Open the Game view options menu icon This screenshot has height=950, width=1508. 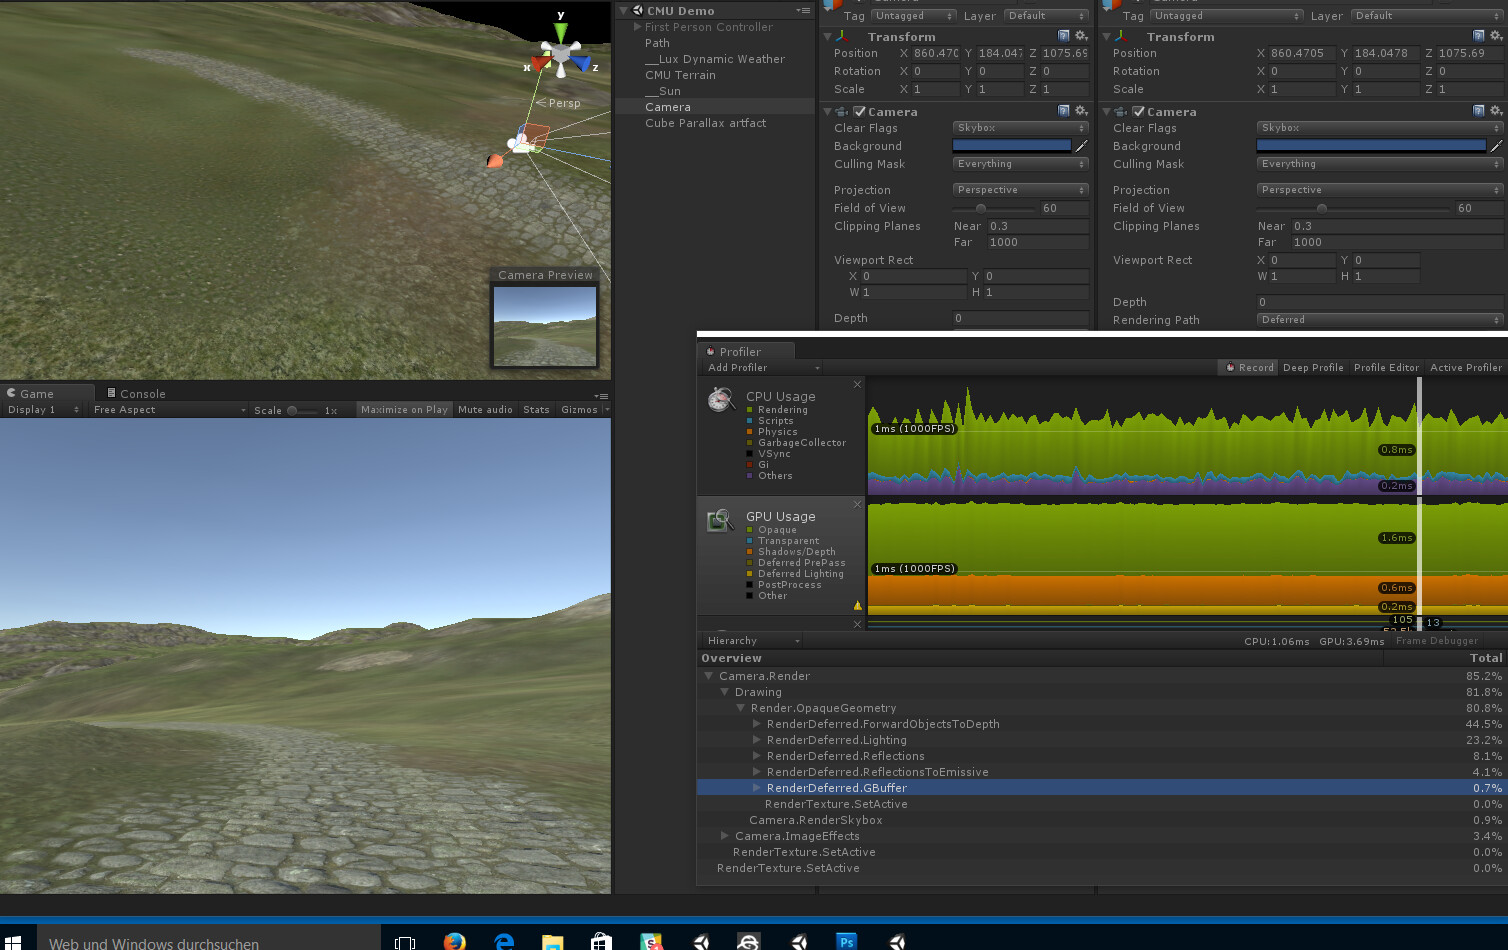point(600,394)
